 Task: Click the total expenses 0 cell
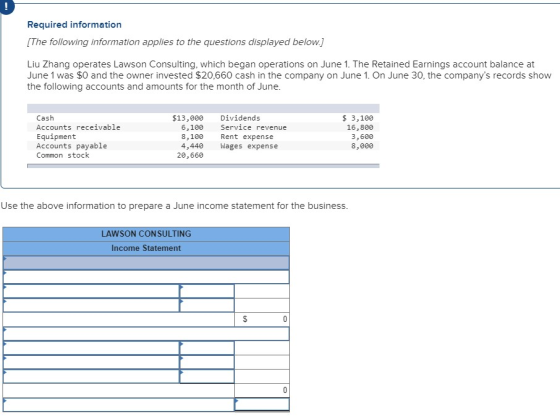point(262,390)
